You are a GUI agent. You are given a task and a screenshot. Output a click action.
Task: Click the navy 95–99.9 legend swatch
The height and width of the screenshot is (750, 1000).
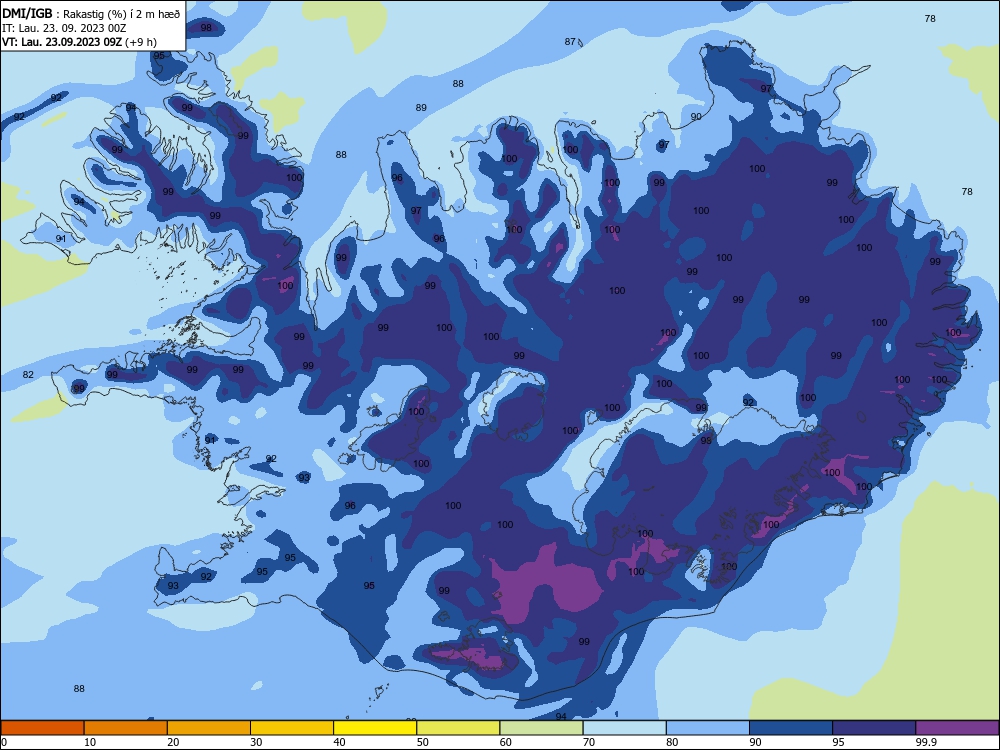point(874,728)
